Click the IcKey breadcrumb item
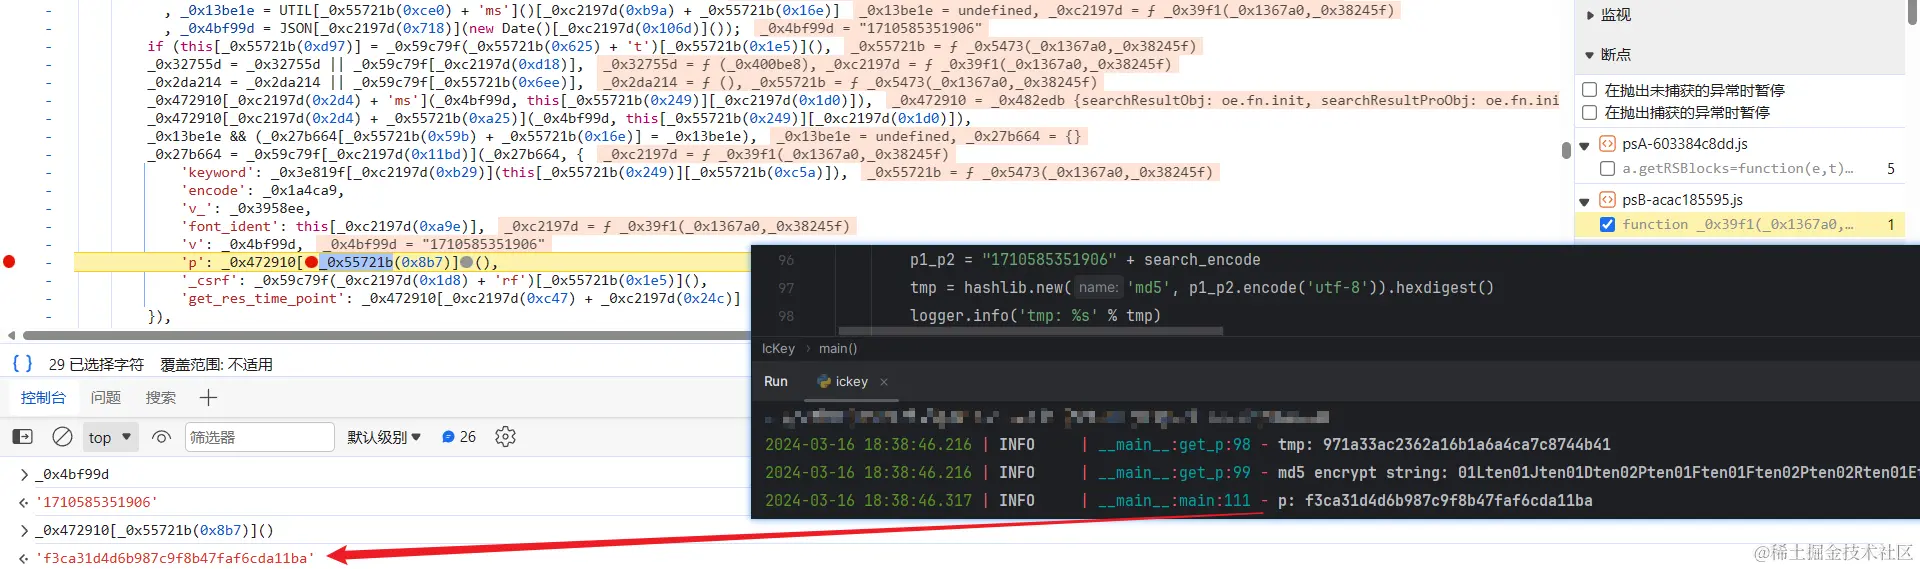The width and height of the screenshot is (1920, 569). pyautogui.click(x=778, y=349)
